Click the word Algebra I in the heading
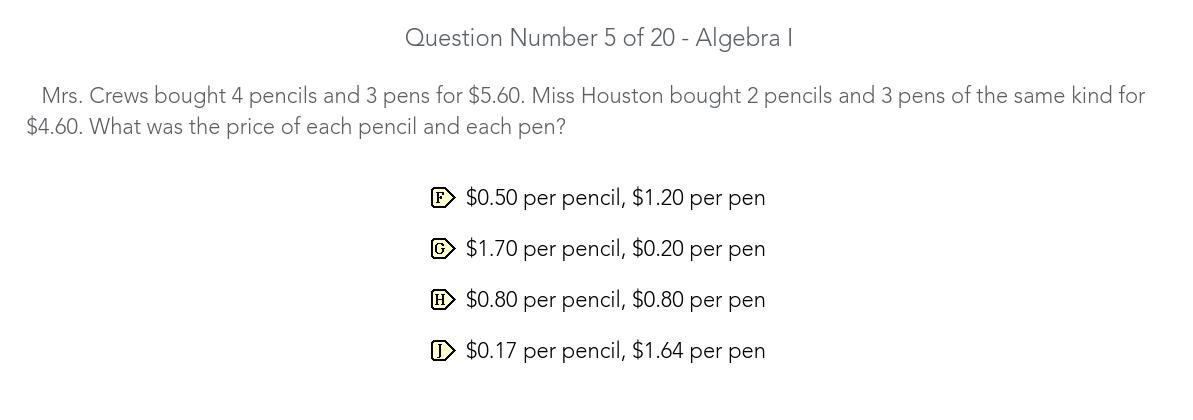 [744, 38]
